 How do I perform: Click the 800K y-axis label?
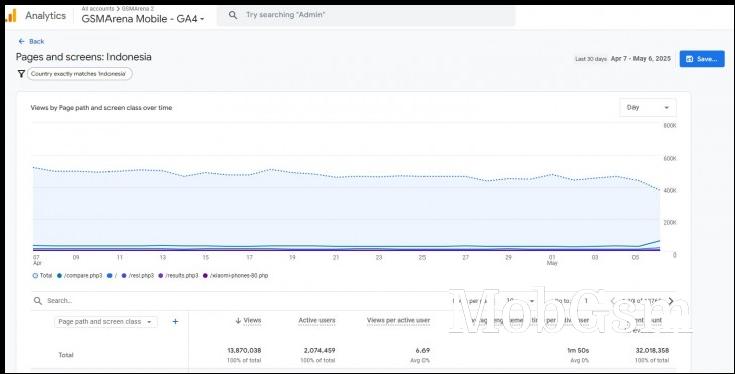(670, 126)
